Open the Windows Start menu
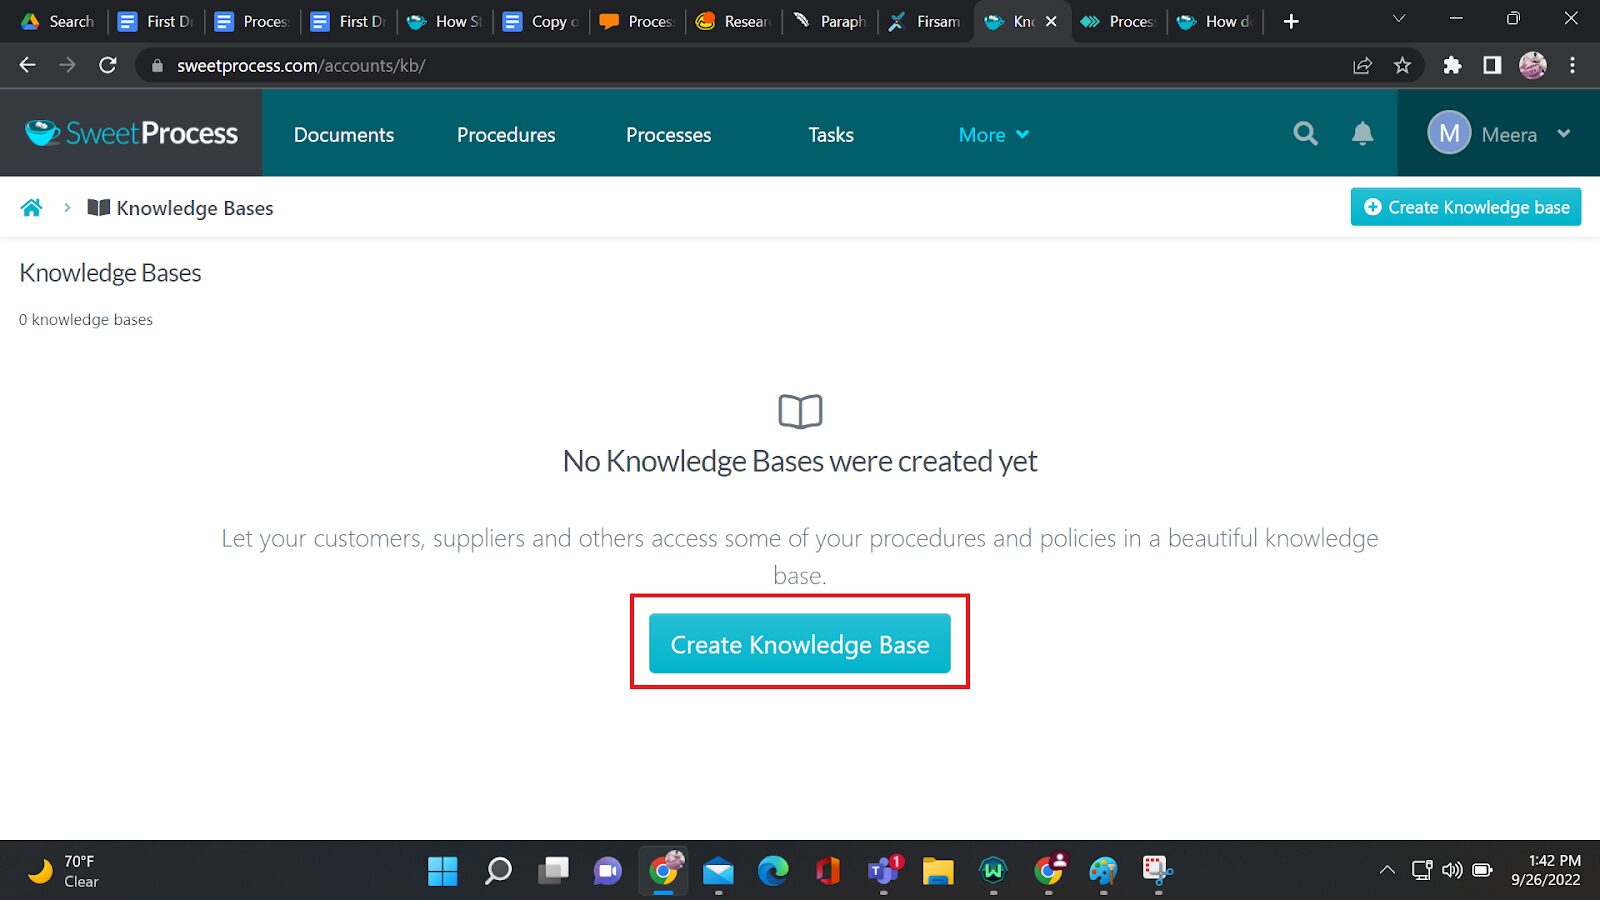 pos(442,871)
